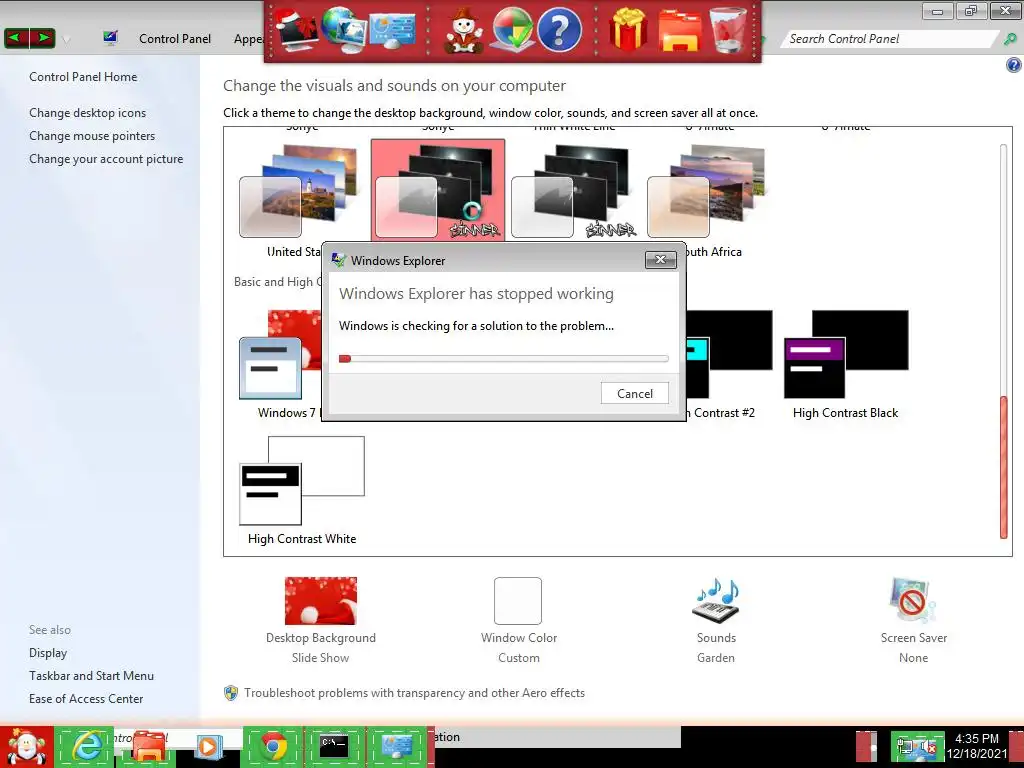The image size is (1024, 768).
Task: Click Change your account picture link
Action: pos(106,159)
